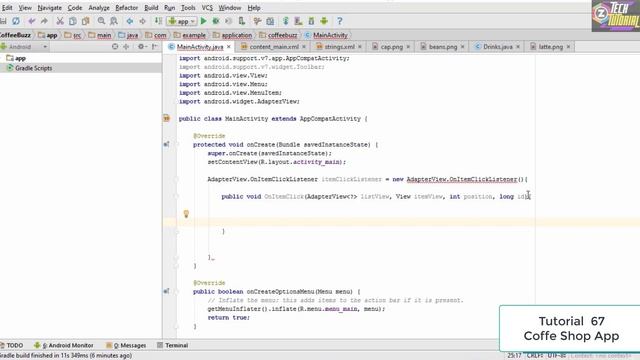Close the Drinks.java tab
This screenshot has width=640, height=360.
[x=518, y=47]
